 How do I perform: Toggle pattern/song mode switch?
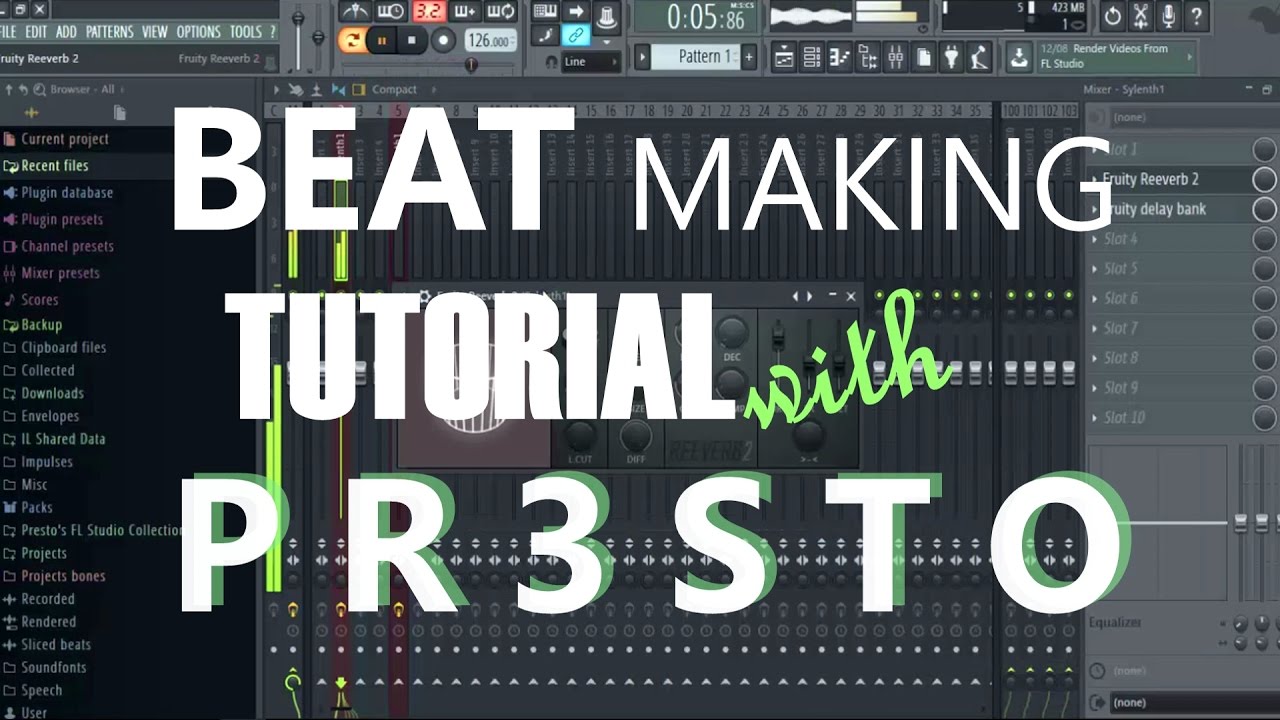(351, 40)
